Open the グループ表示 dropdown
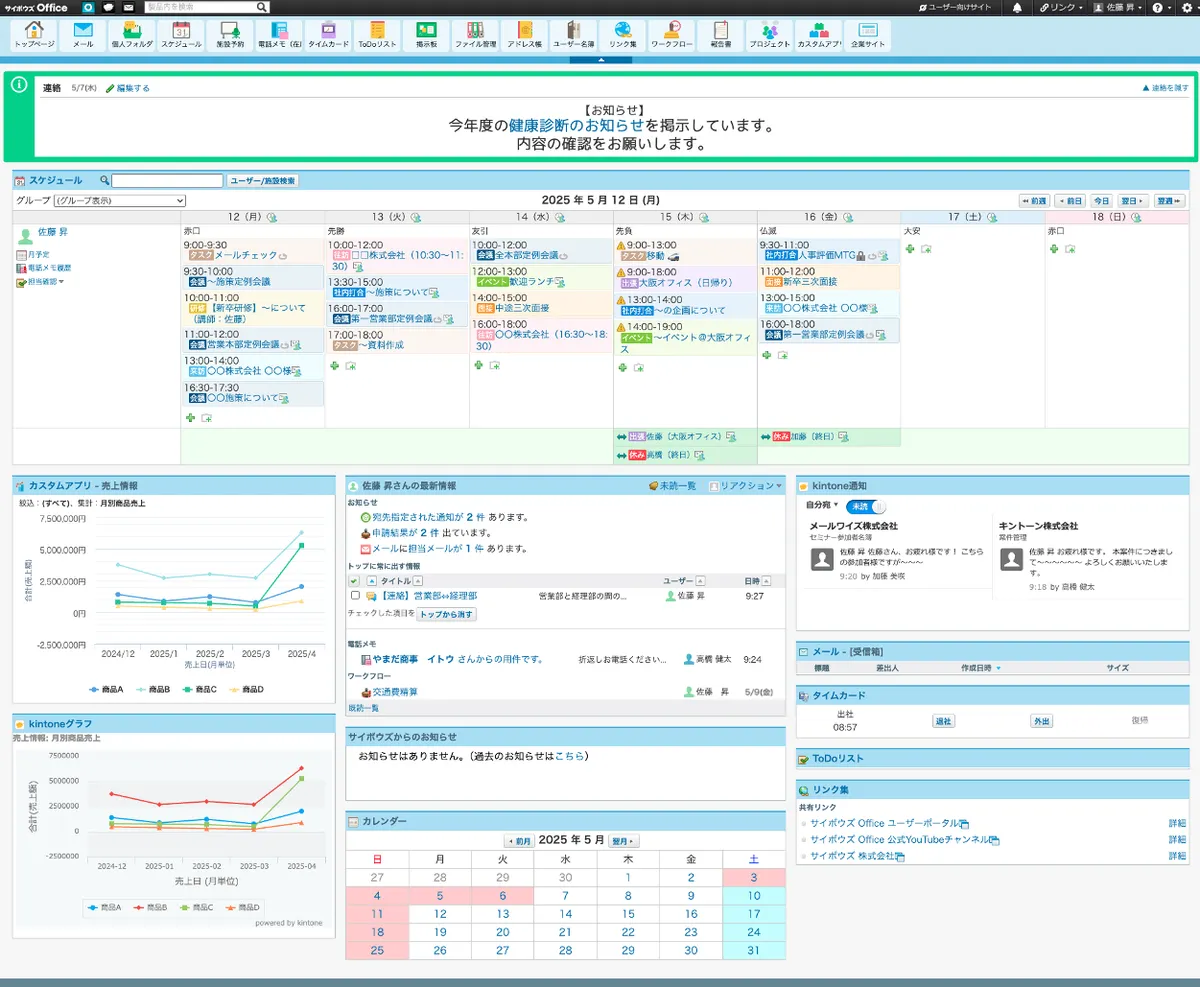 point(119,201)
